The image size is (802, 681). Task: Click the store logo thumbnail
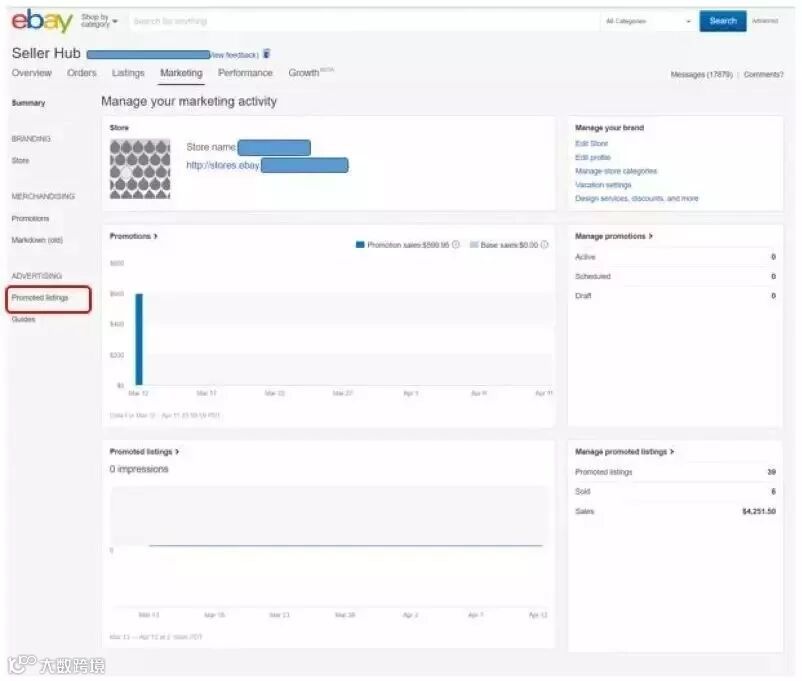point(140,169)
